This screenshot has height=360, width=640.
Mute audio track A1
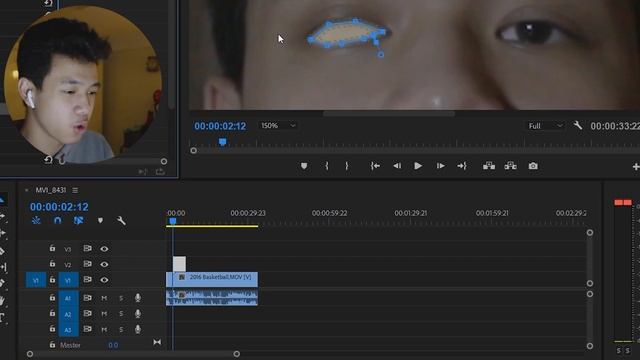click(104, 298)
